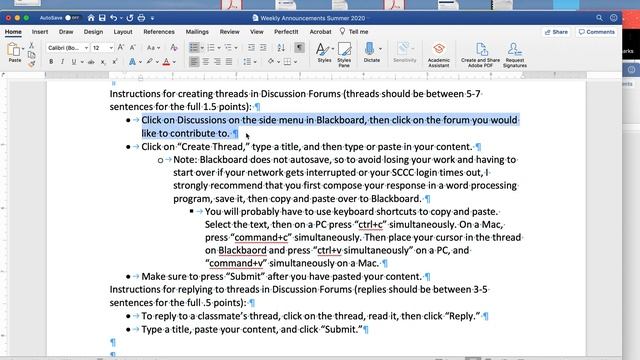Apply the text highlight color pen
The width and height of the screenshot is (640, 360).
pos(149,62)
